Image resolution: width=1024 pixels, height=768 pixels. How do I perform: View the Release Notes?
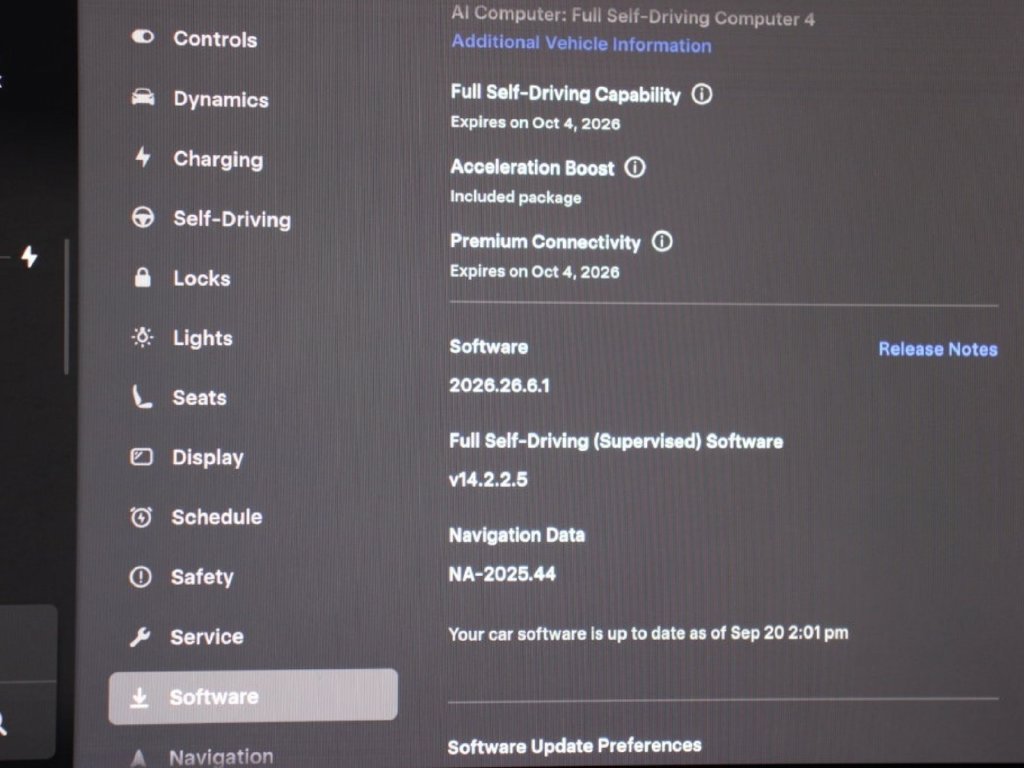point(938,349)
